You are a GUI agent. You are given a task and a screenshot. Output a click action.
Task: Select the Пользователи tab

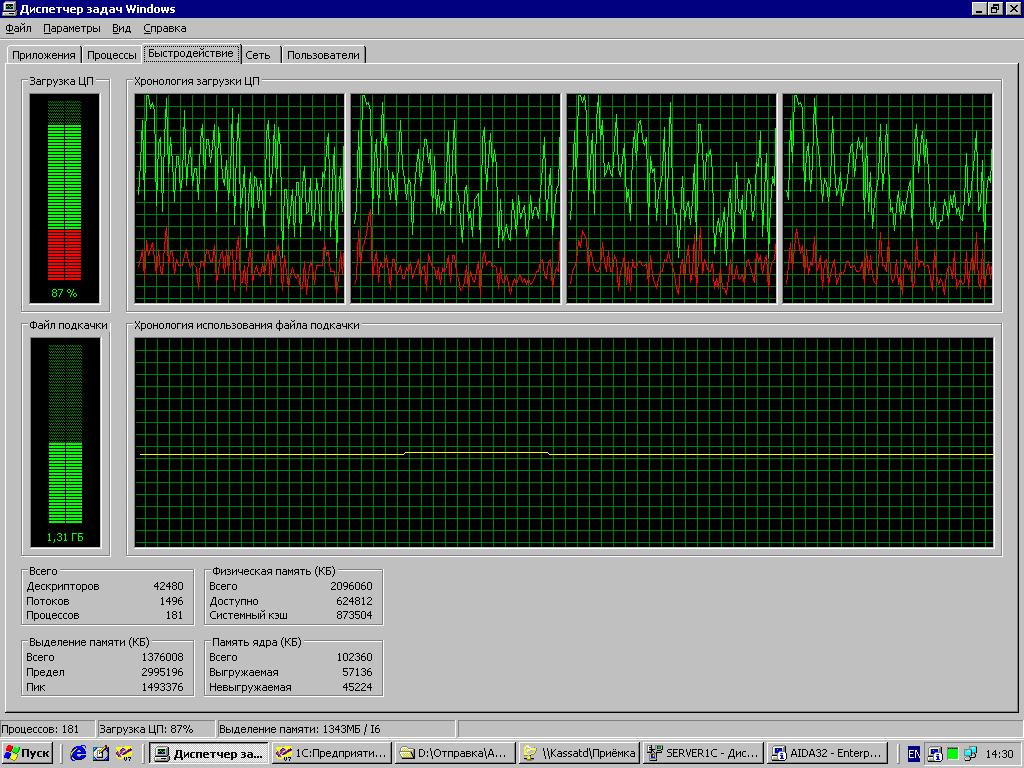(x=323, y=55)
